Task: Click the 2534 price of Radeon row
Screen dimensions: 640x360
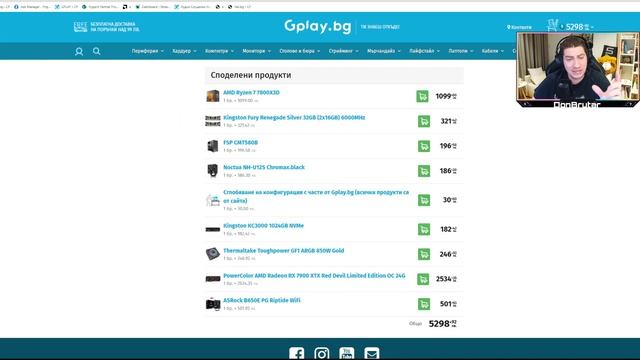Action: (x=446, y=279)
